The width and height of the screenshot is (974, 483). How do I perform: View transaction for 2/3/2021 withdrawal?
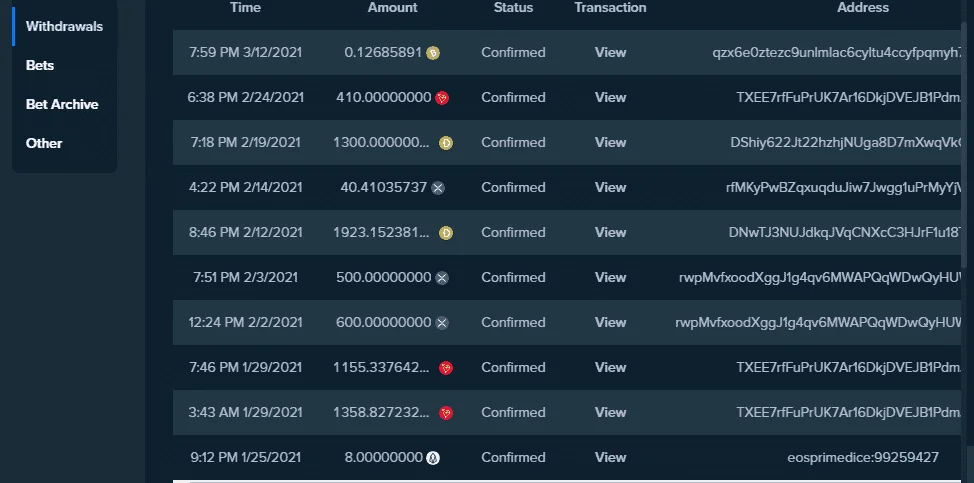coord(610,278)
